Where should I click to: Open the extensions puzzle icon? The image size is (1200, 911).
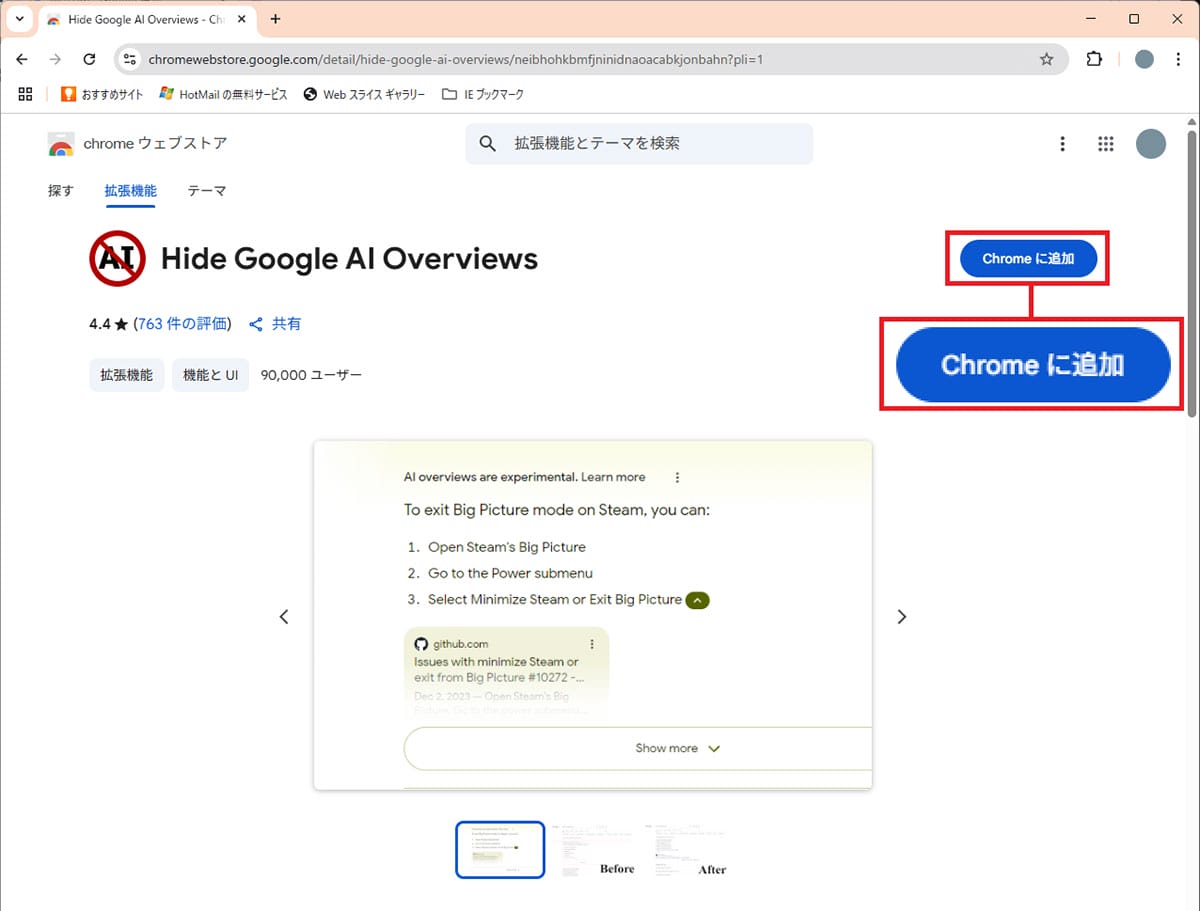point(1094,59)
